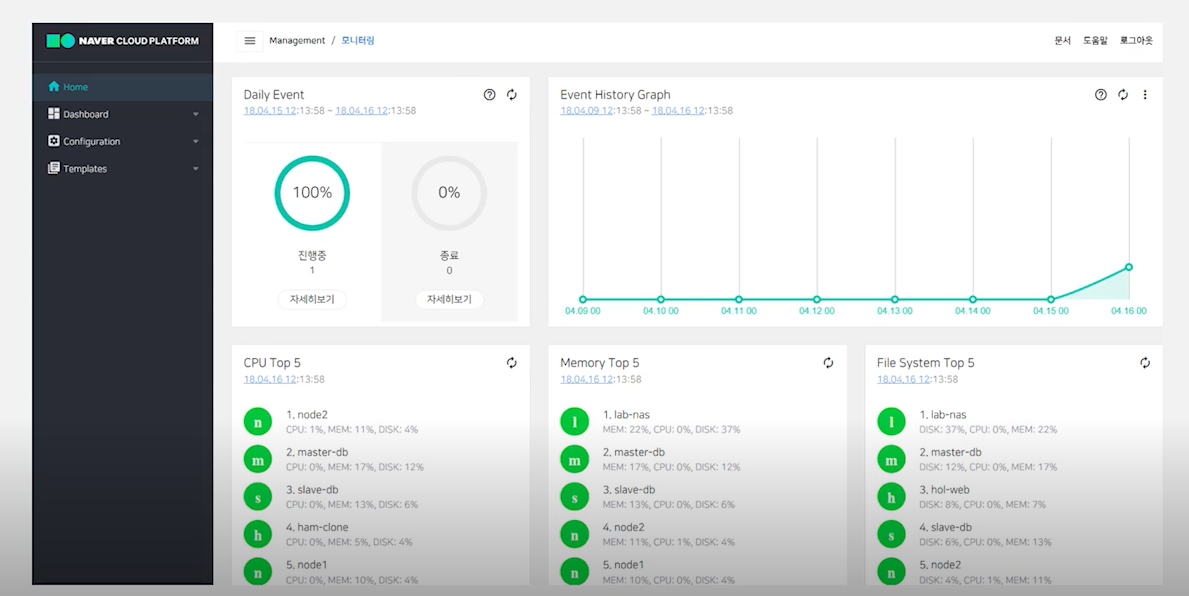Click Daily Event start date 18.04.15 12

(x=270, y=111)
